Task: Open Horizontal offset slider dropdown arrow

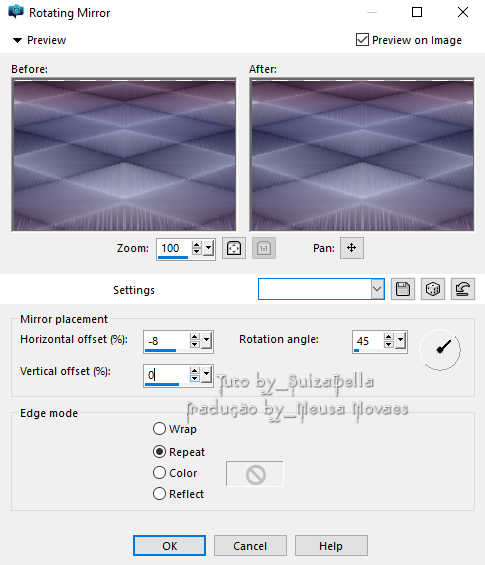Action: 206,341
